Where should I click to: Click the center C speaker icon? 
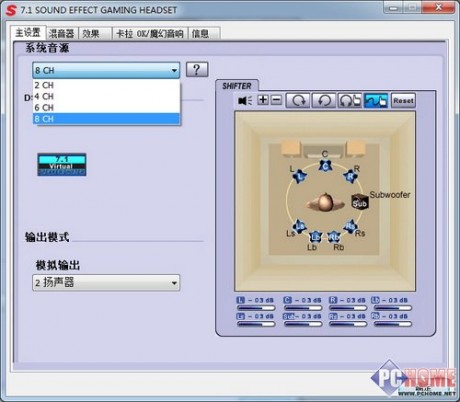coord(325,166)
